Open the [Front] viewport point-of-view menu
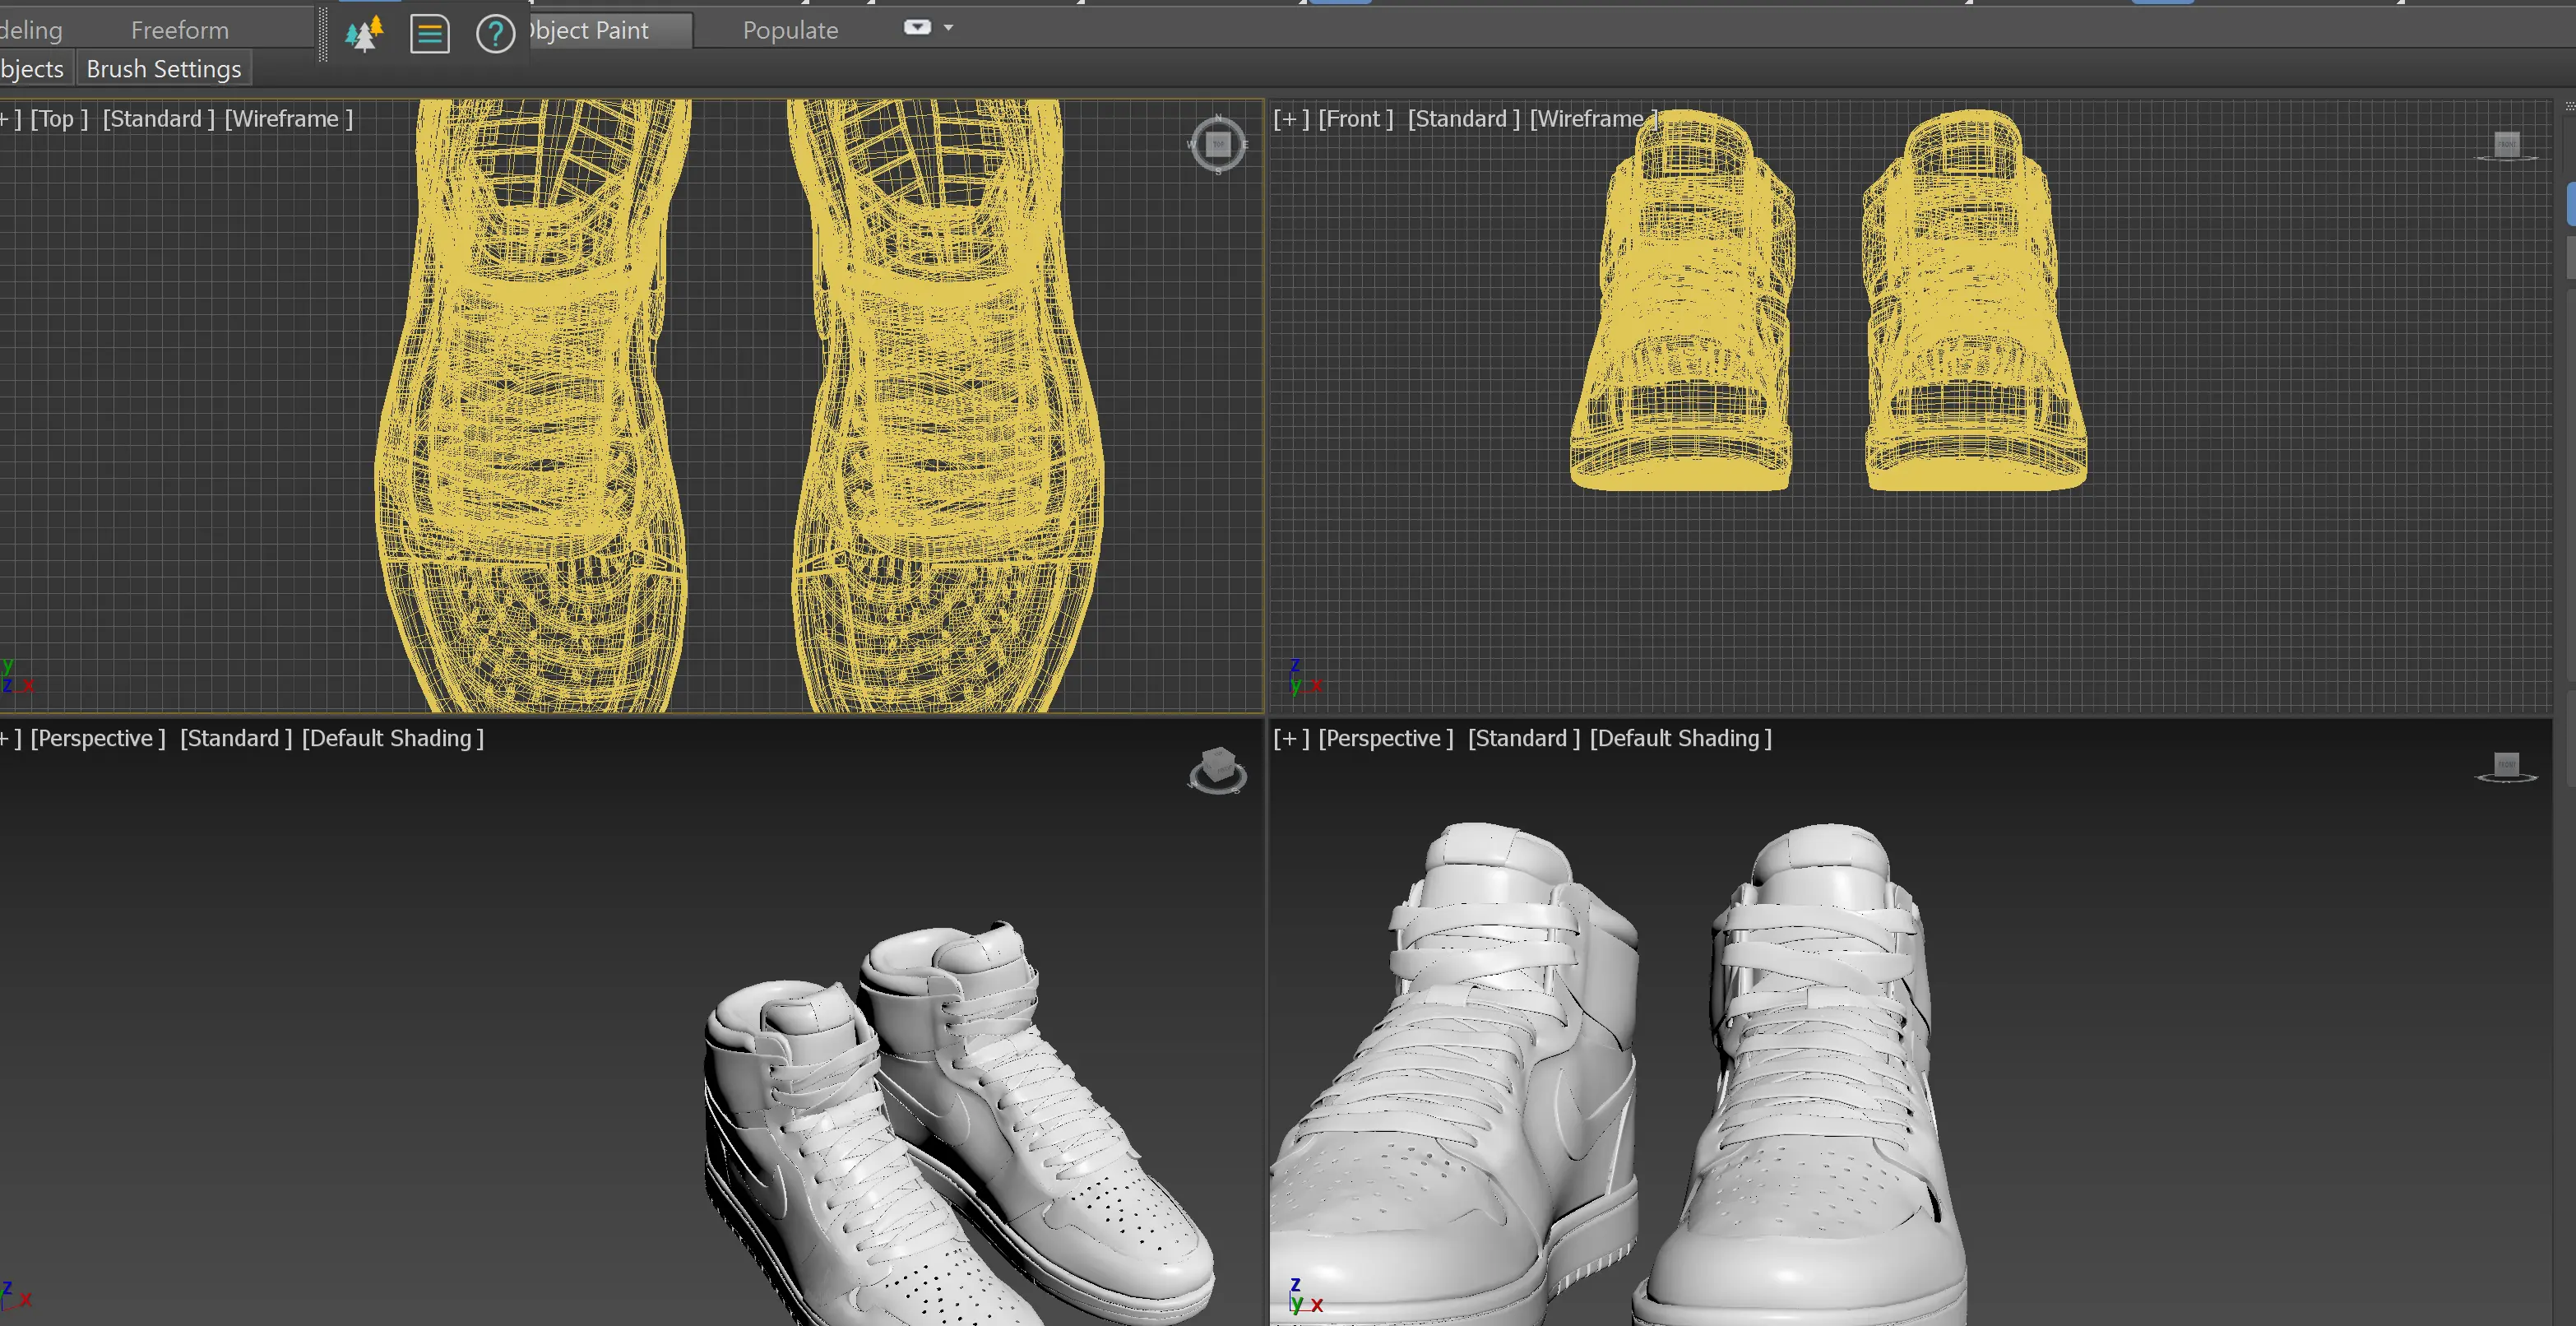2576x1326 pixels. [x=1356, y=119]
